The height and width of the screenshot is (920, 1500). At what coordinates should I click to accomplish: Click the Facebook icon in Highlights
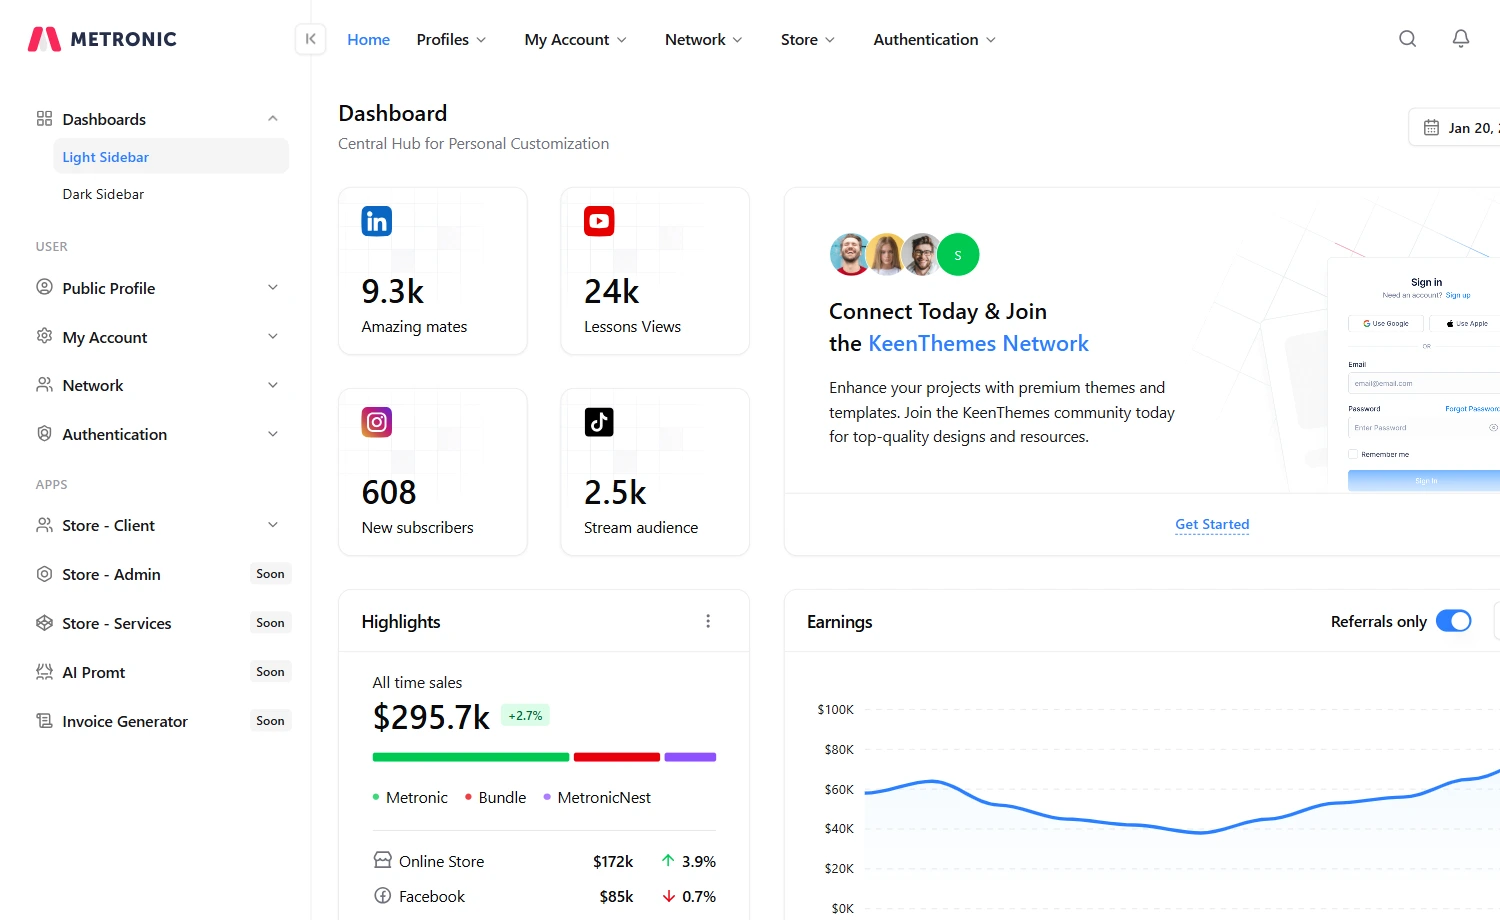coord(383,895)
